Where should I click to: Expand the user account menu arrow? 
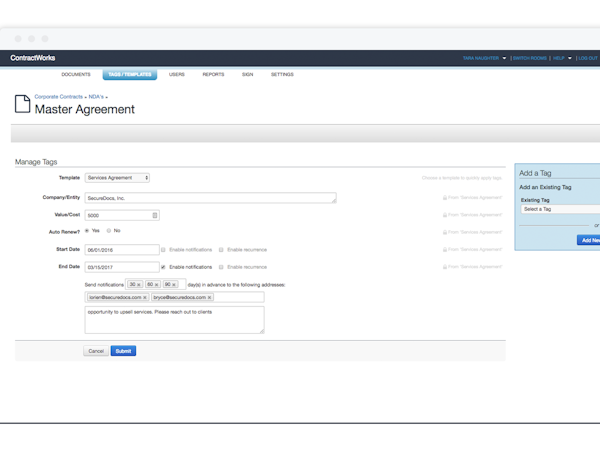(x=504, y=58)
